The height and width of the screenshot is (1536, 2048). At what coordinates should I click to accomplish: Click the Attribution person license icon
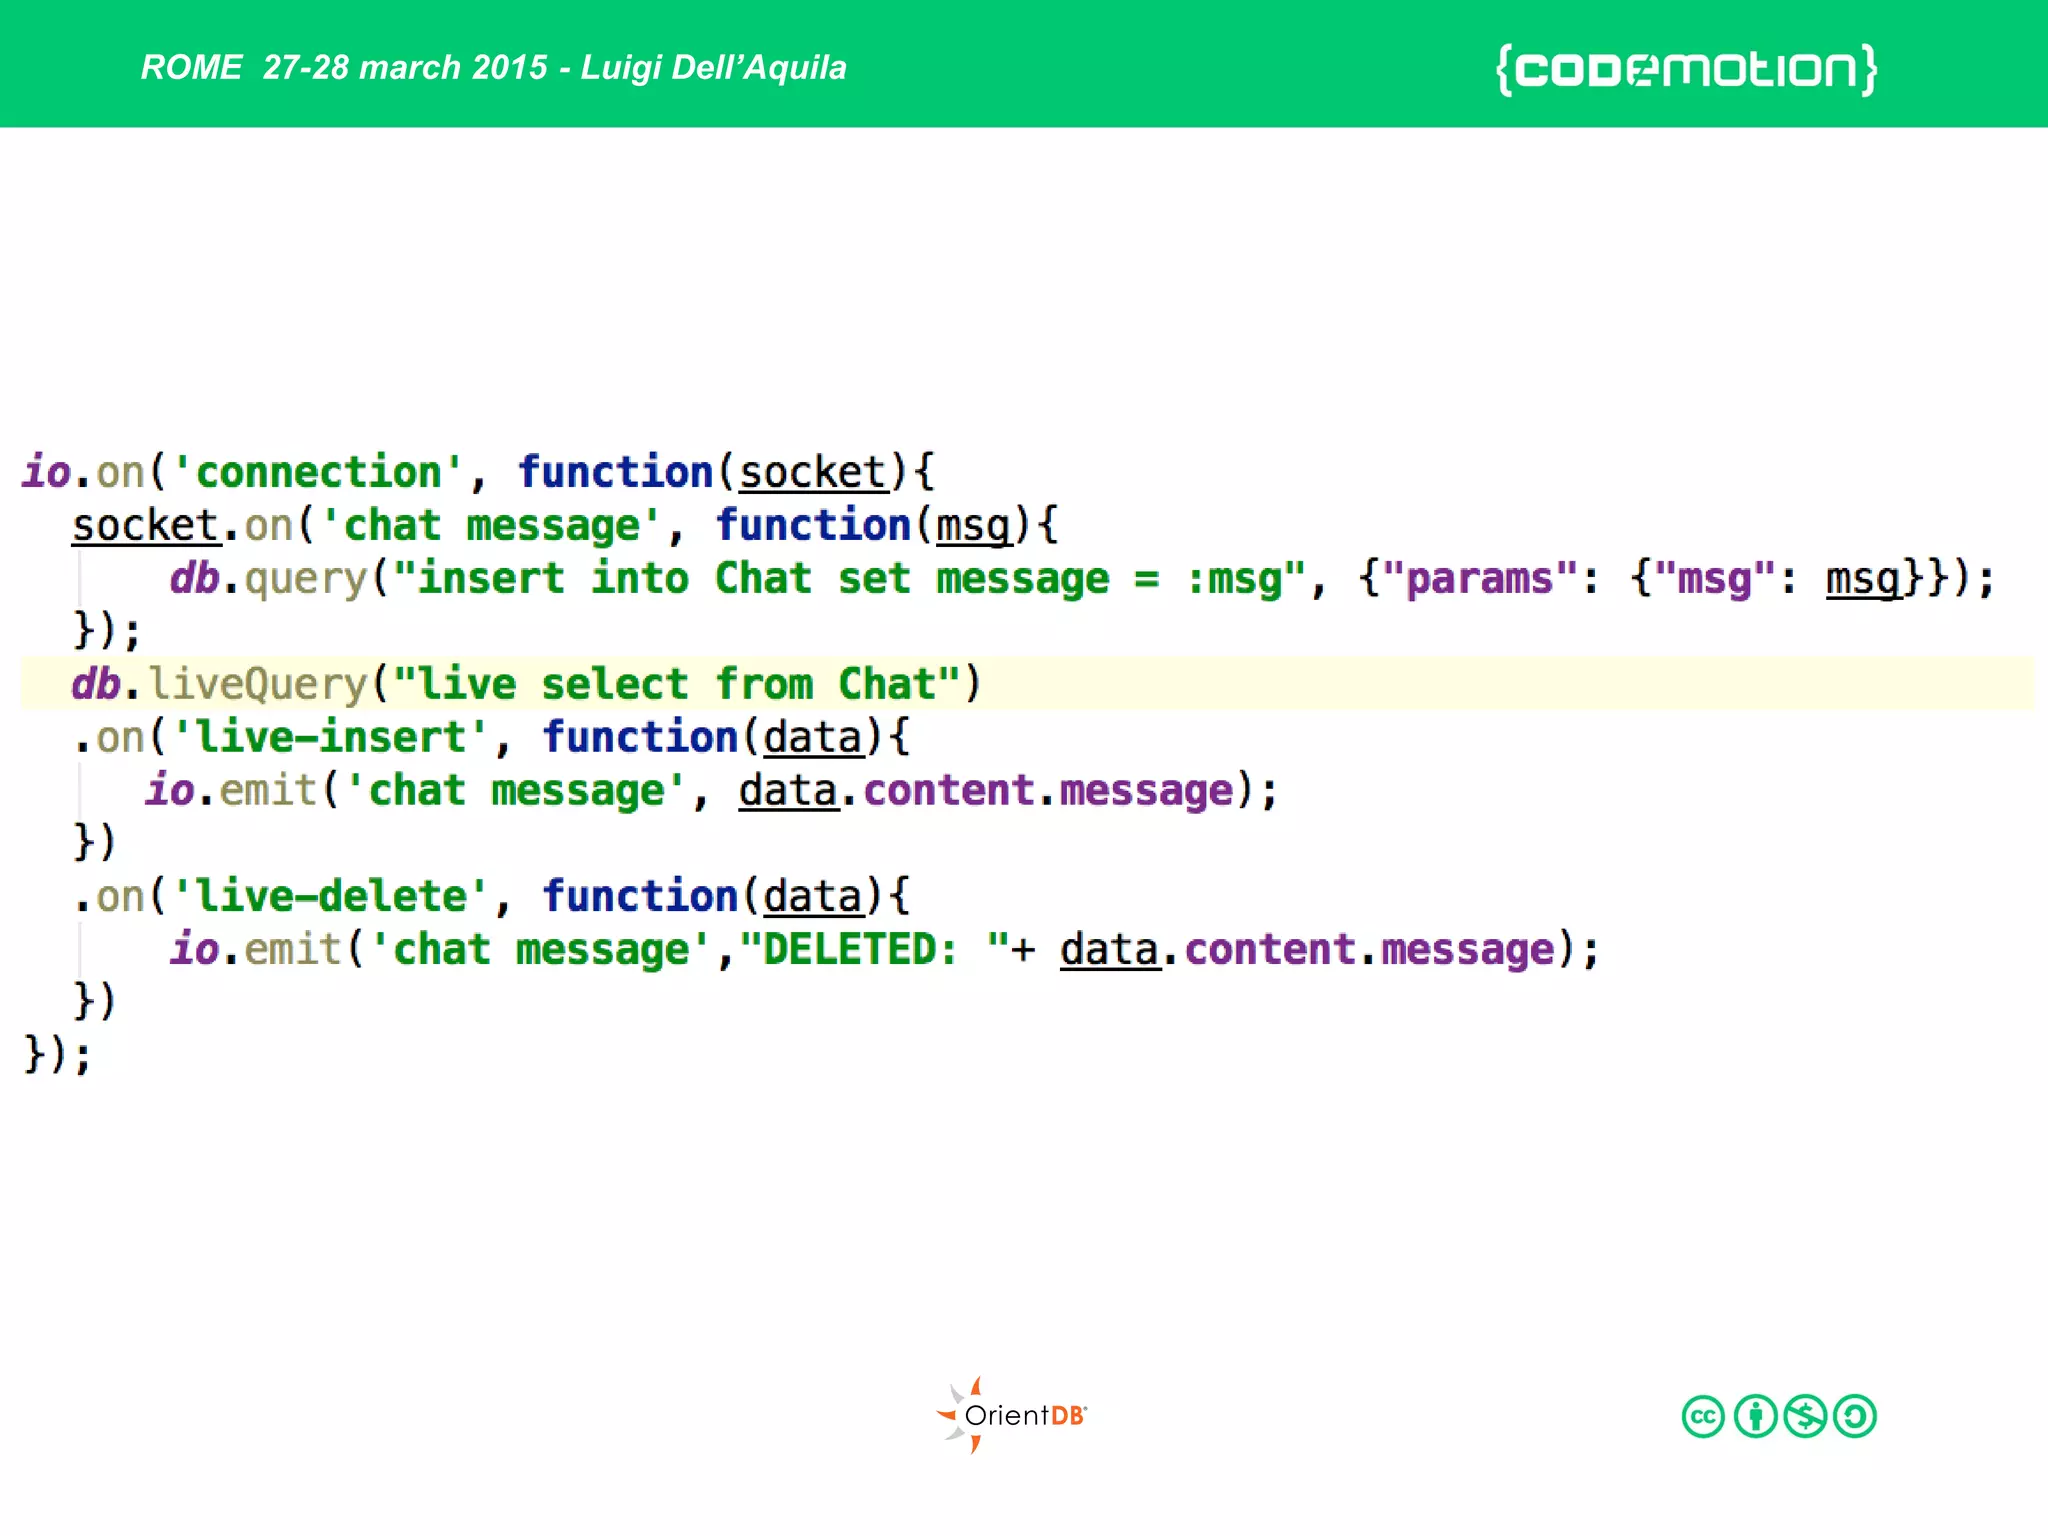(x=1754, y=1417)
